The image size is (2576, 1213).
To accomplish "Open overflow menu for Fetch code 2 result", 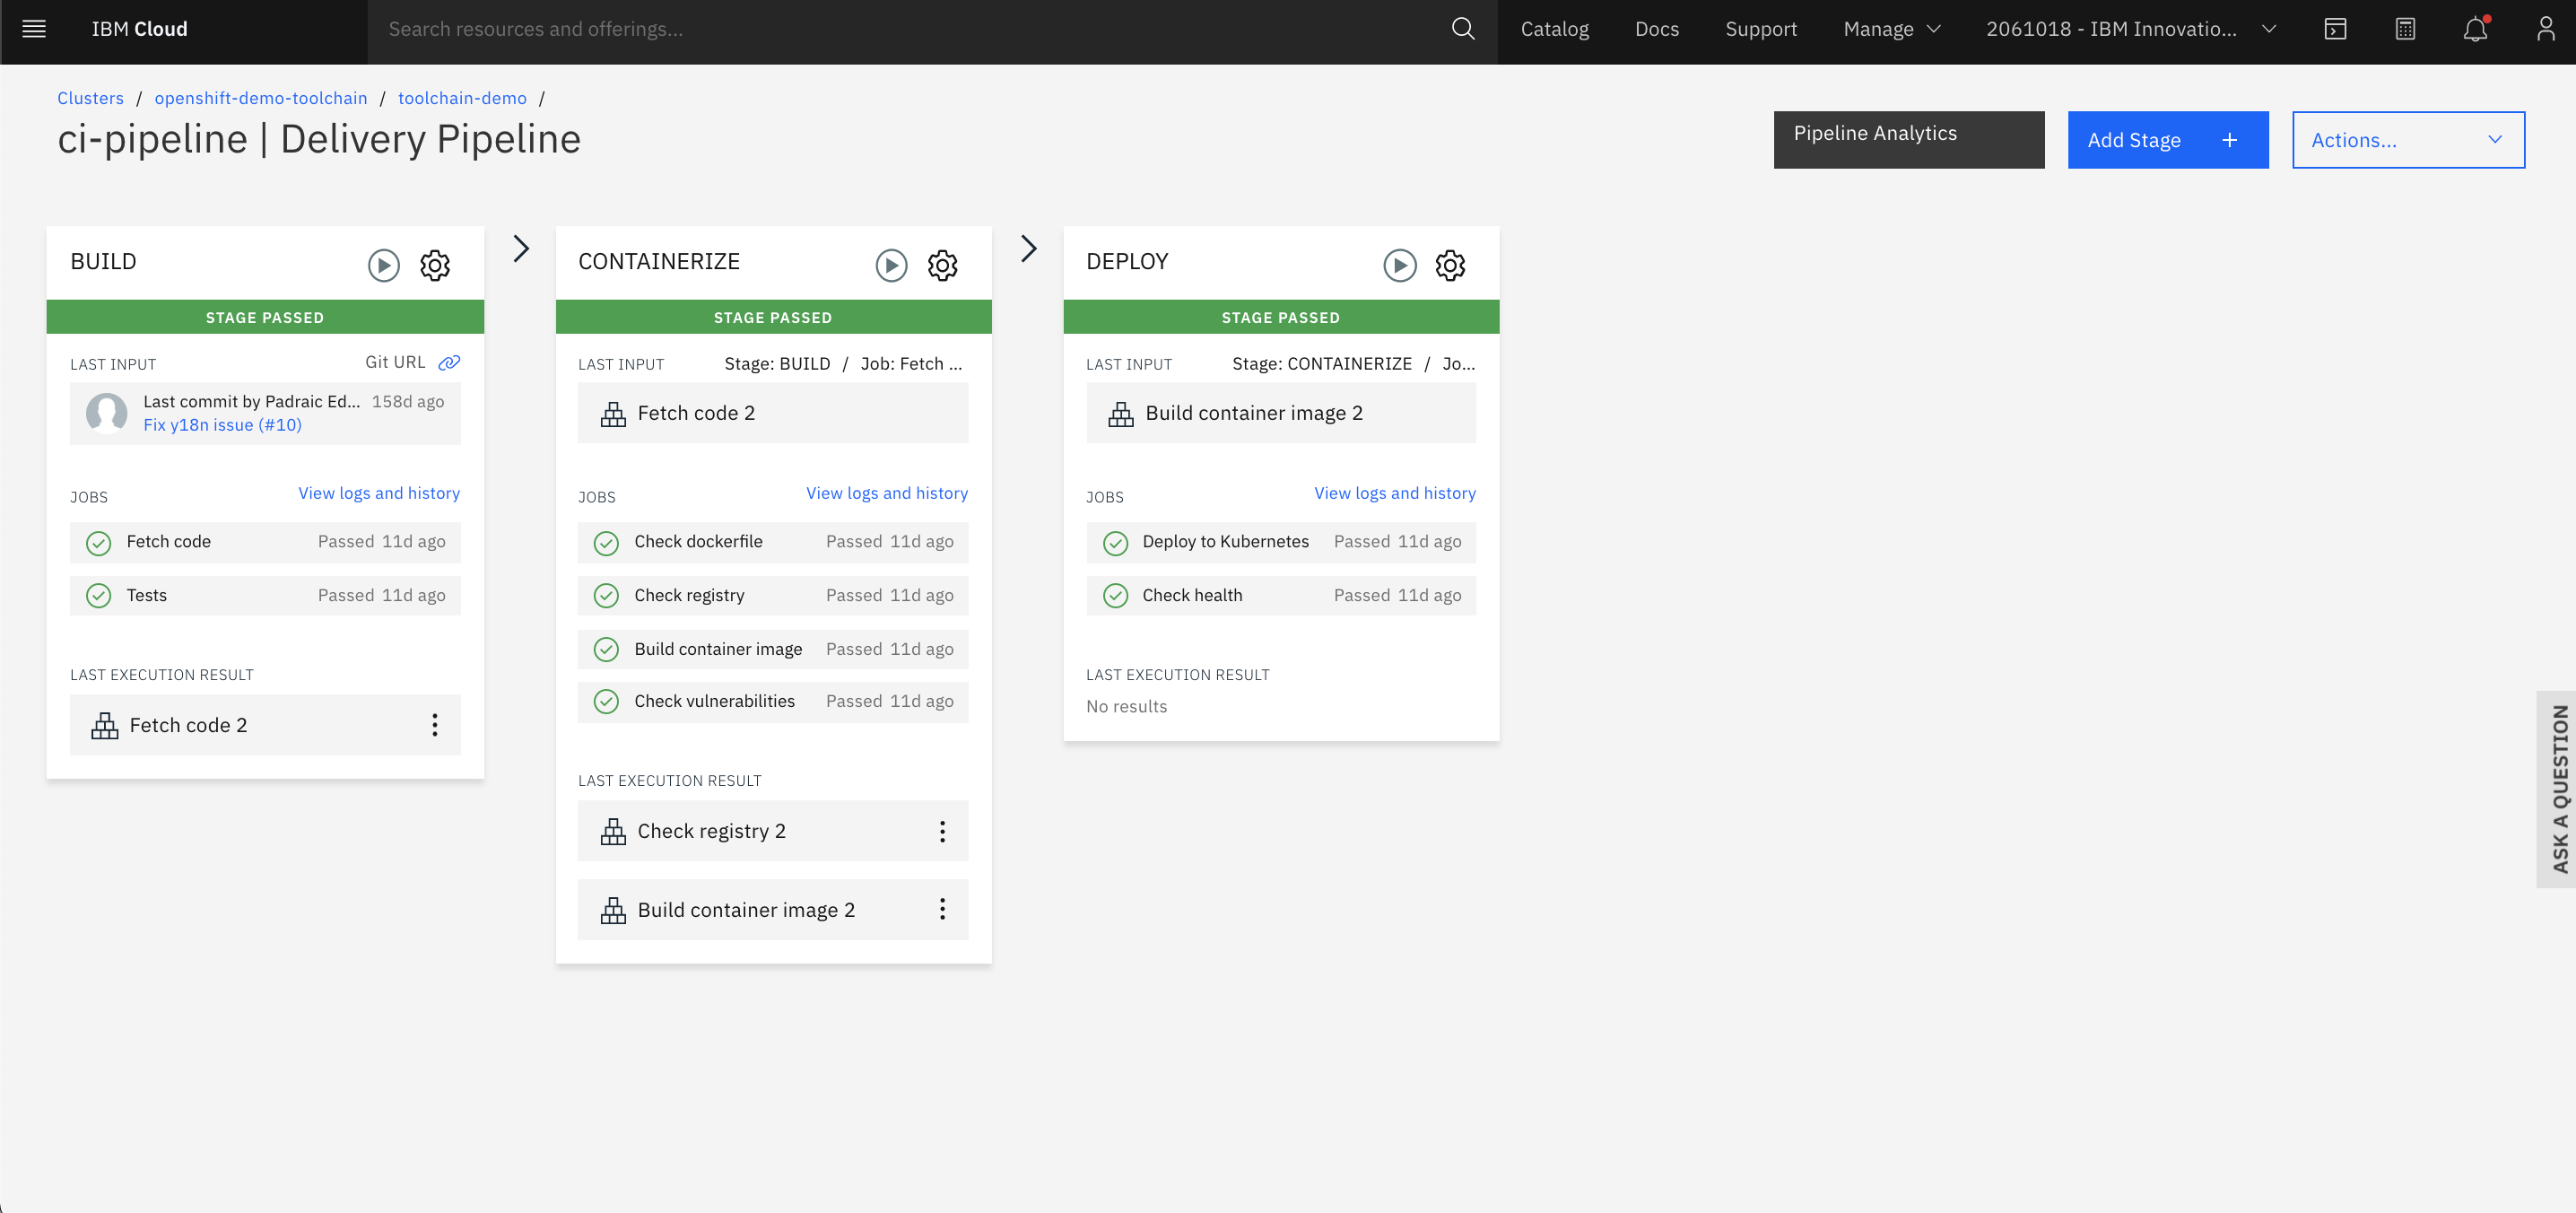I will click(x=434, y=725).
